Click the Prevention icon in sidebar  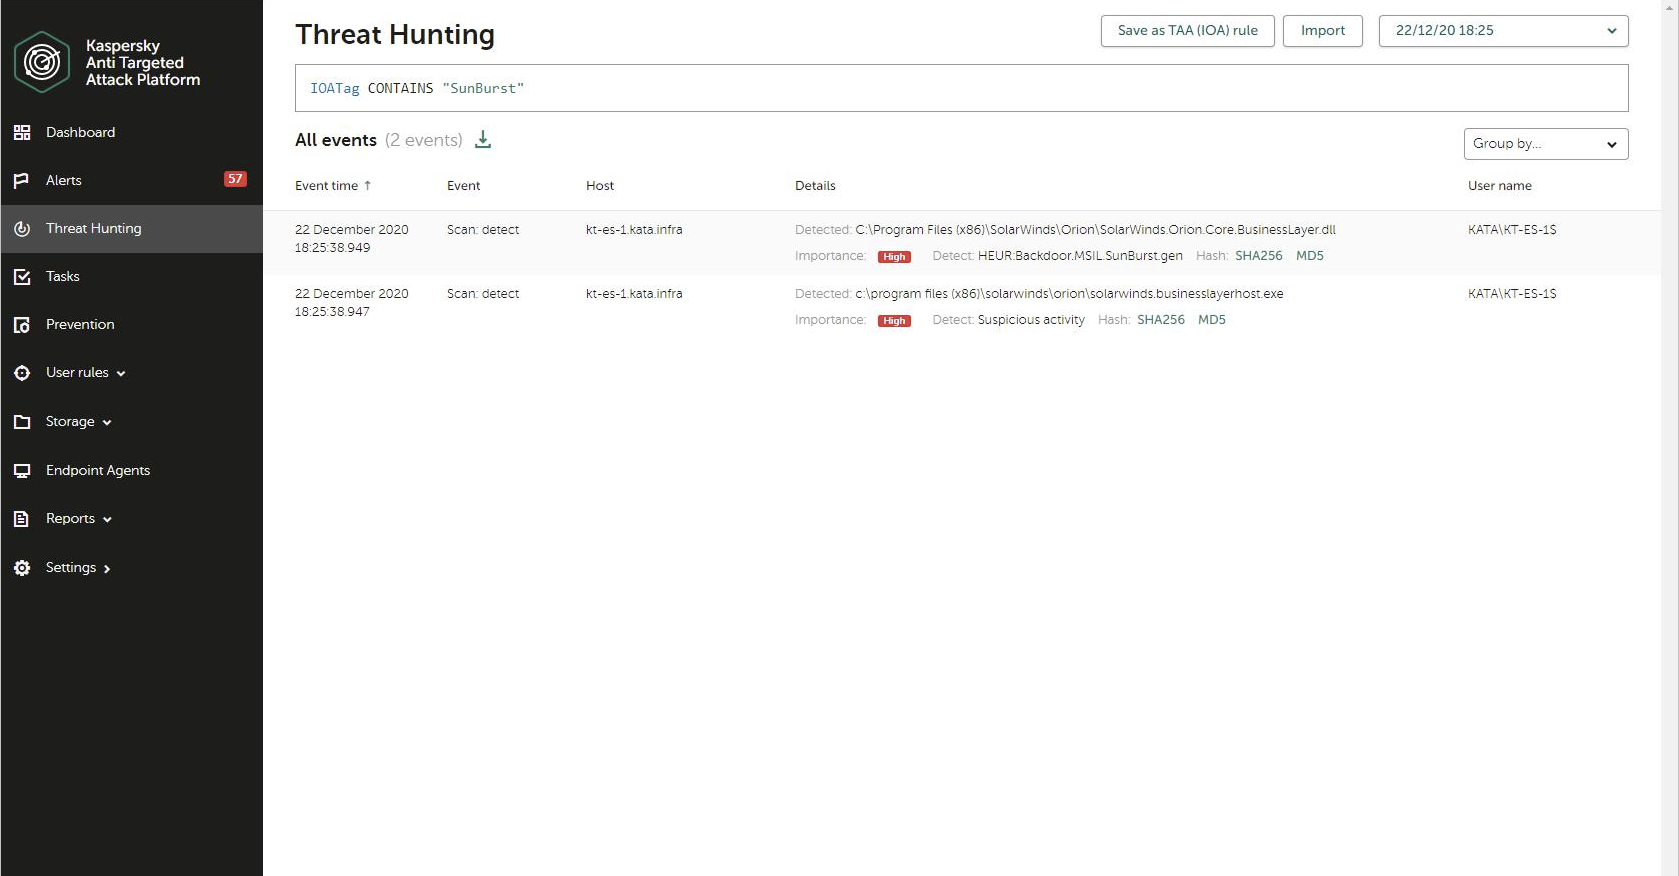point(22,324)
